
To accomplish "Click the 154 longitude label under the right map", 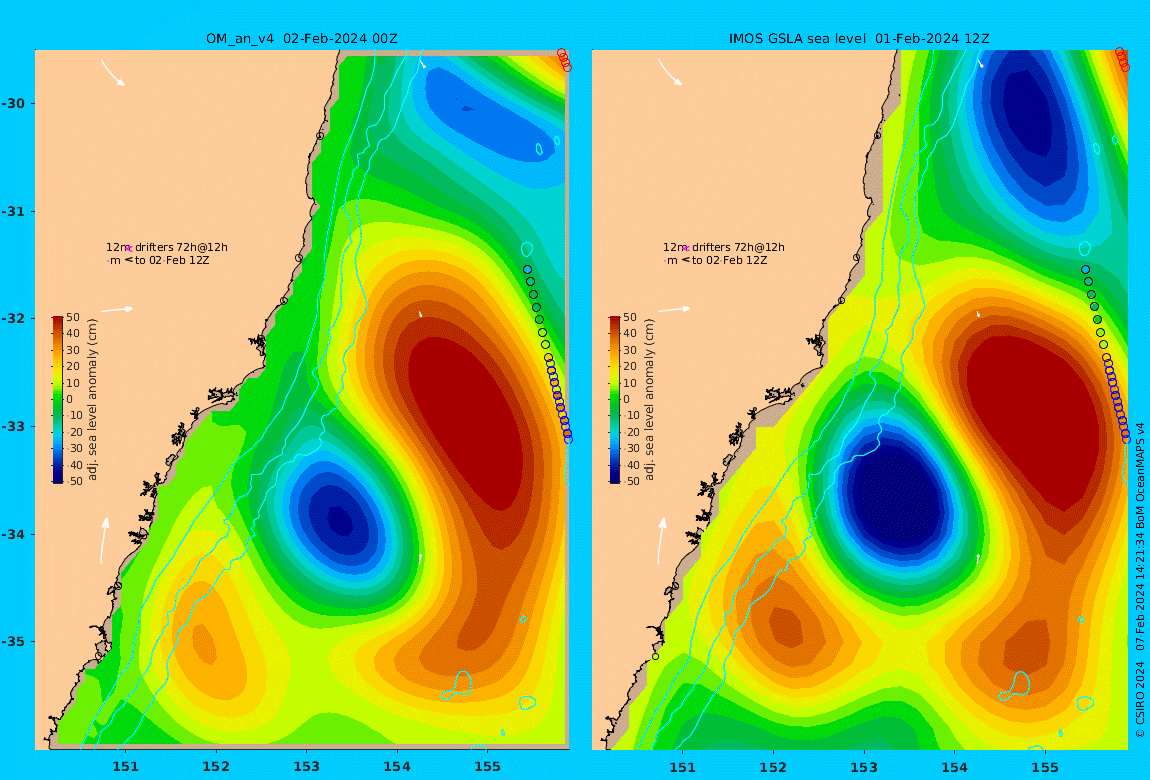I will pos(954,767).
